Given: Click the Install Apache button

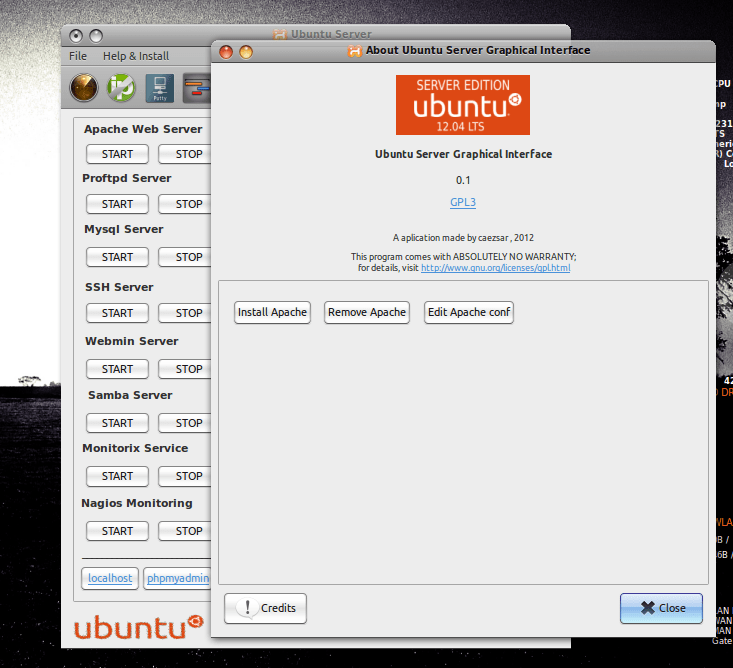Looking at the screenshot, I should [x=272, y=312].
